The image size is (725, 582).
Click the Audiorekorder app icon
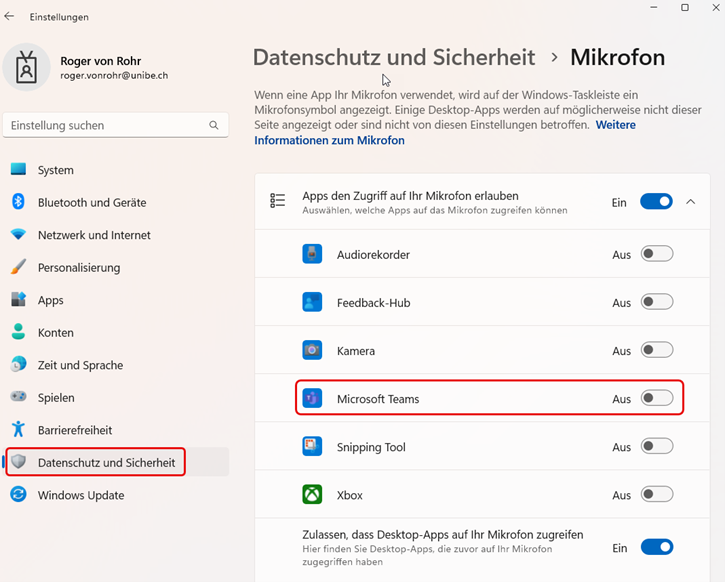[x=312, y=254]
